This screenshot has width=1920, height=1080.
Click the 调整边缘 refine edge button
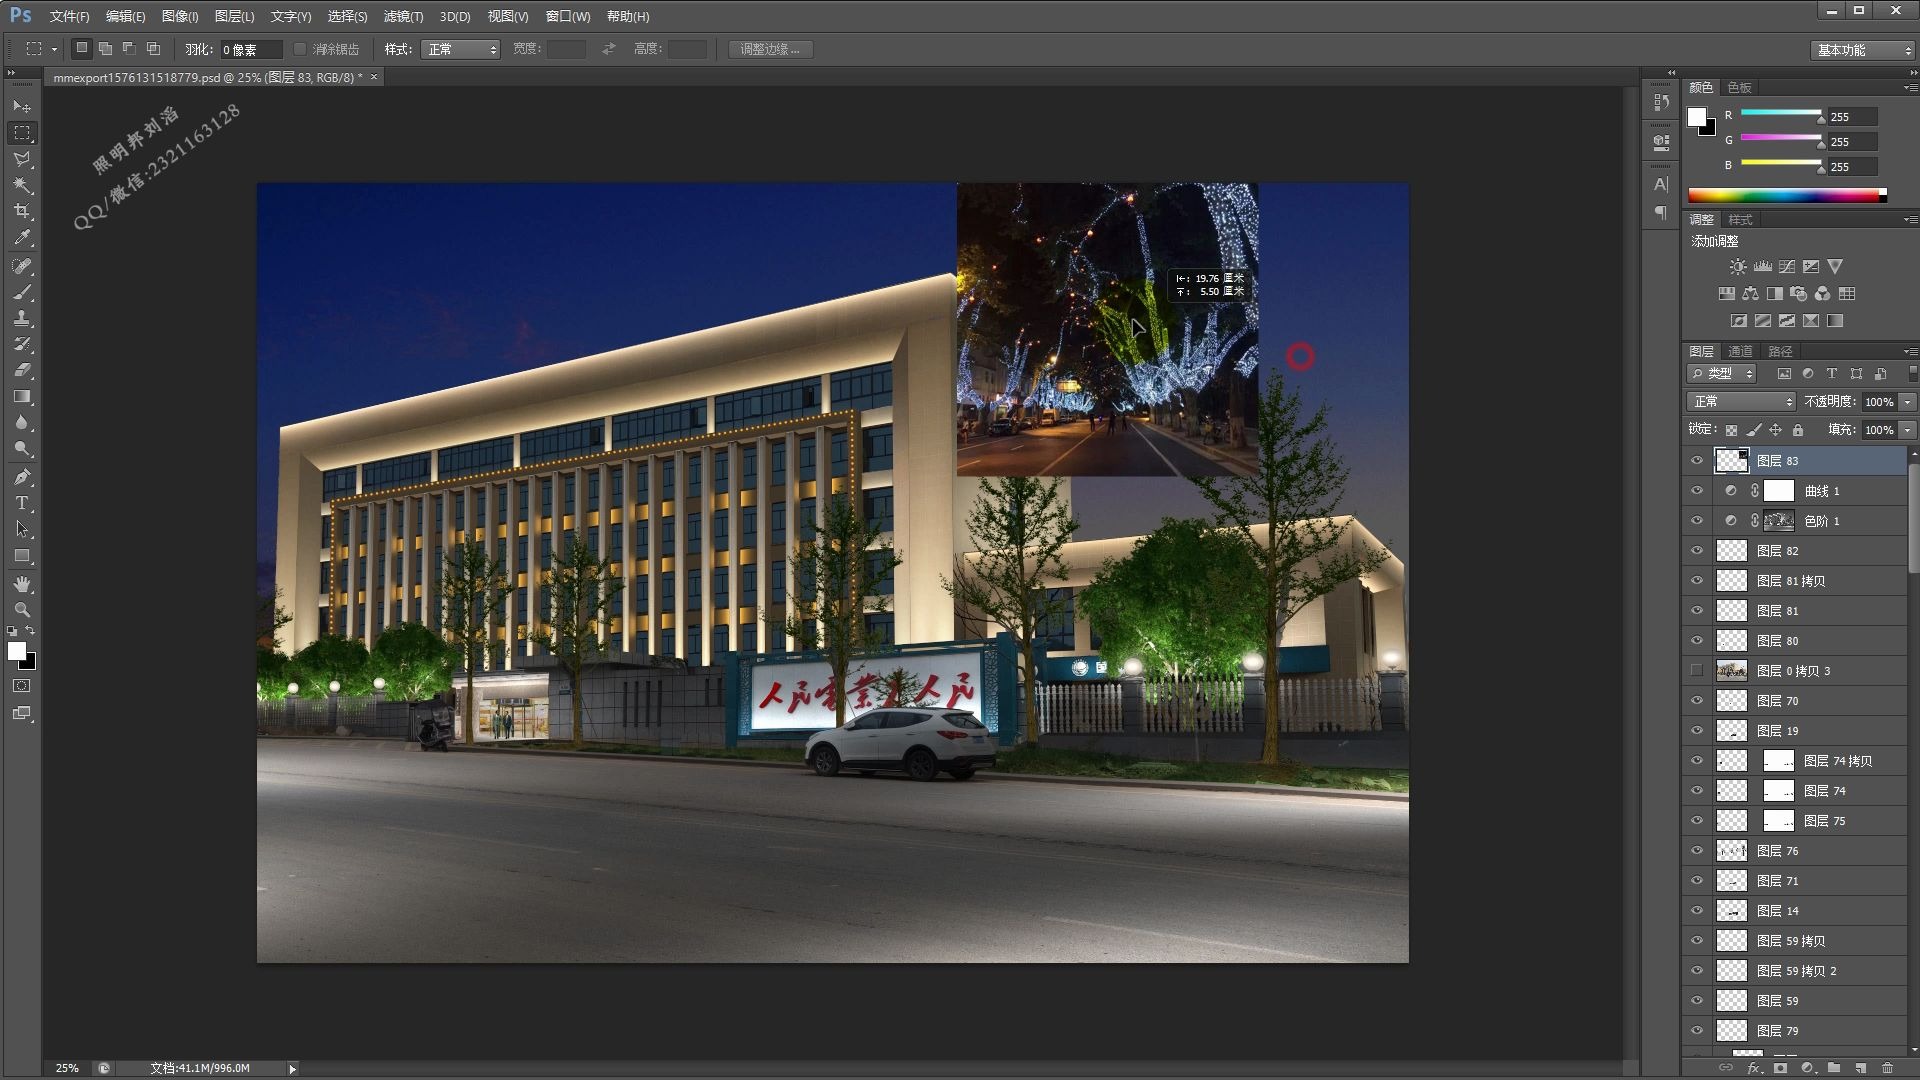point(770,49)
